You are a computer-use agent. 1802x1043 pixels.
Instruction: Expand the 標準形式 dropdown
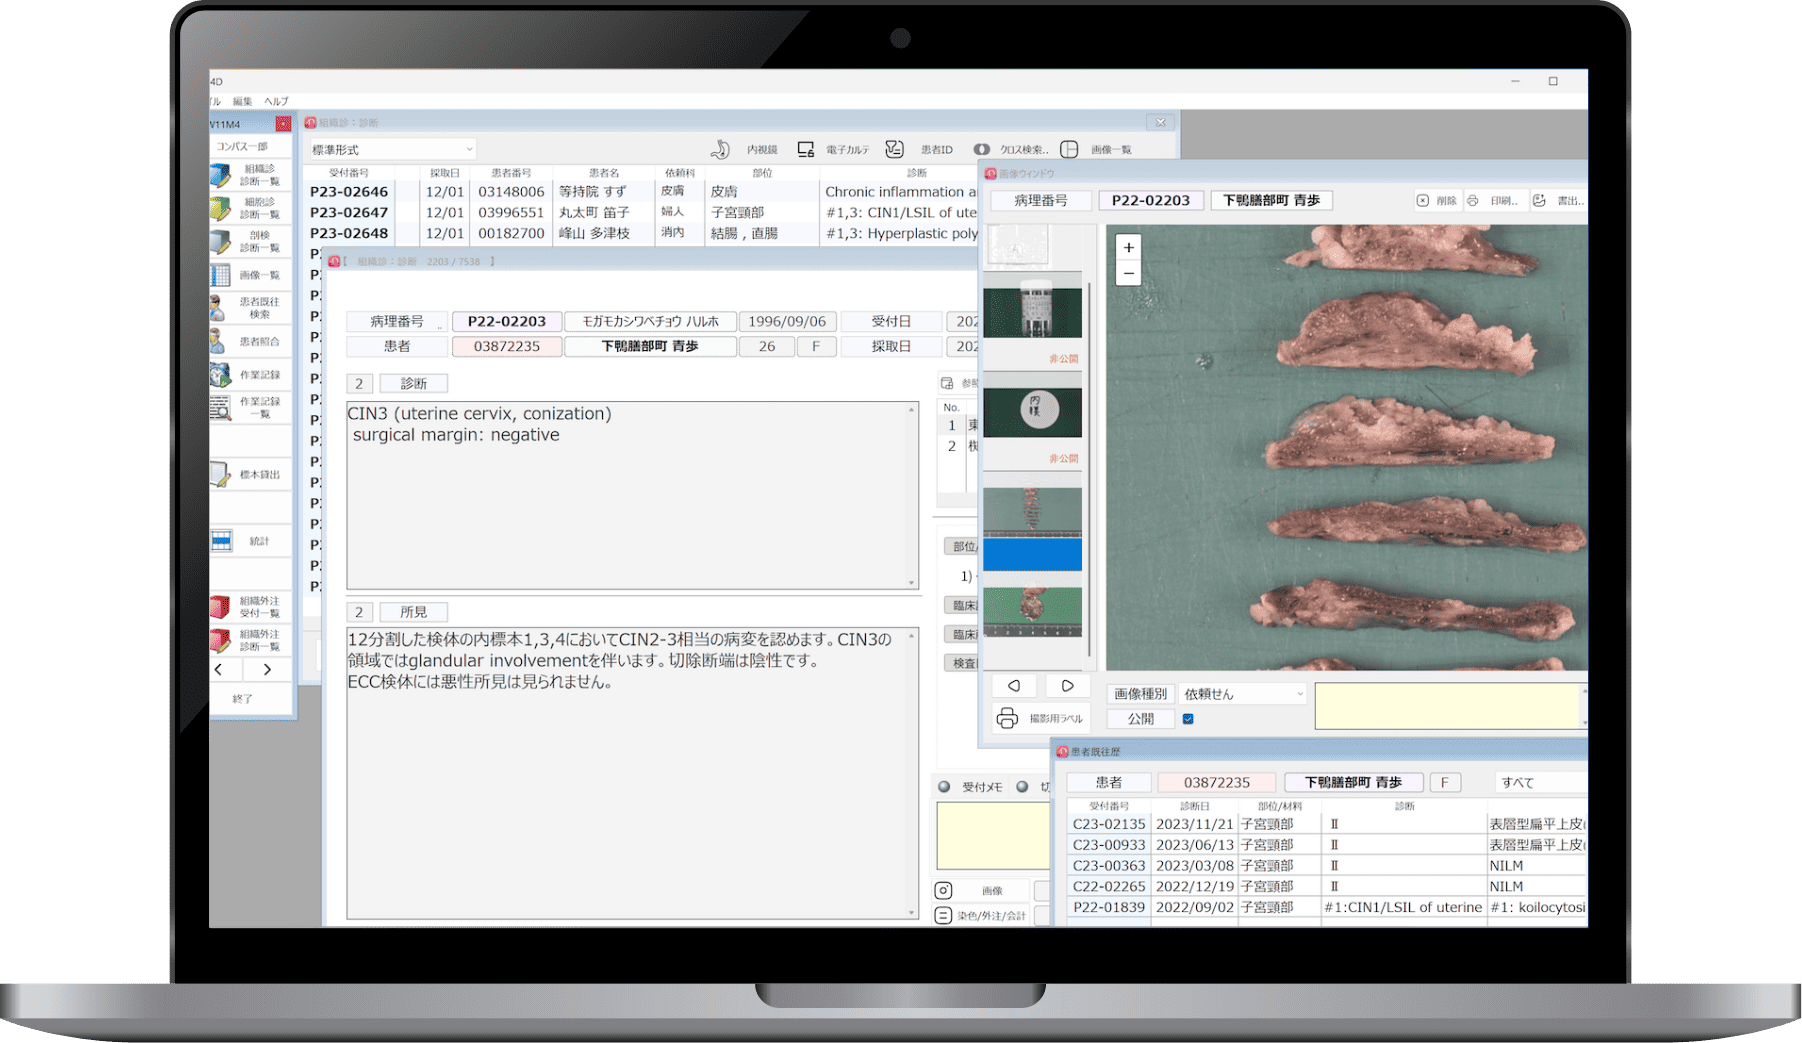(390, 150)
